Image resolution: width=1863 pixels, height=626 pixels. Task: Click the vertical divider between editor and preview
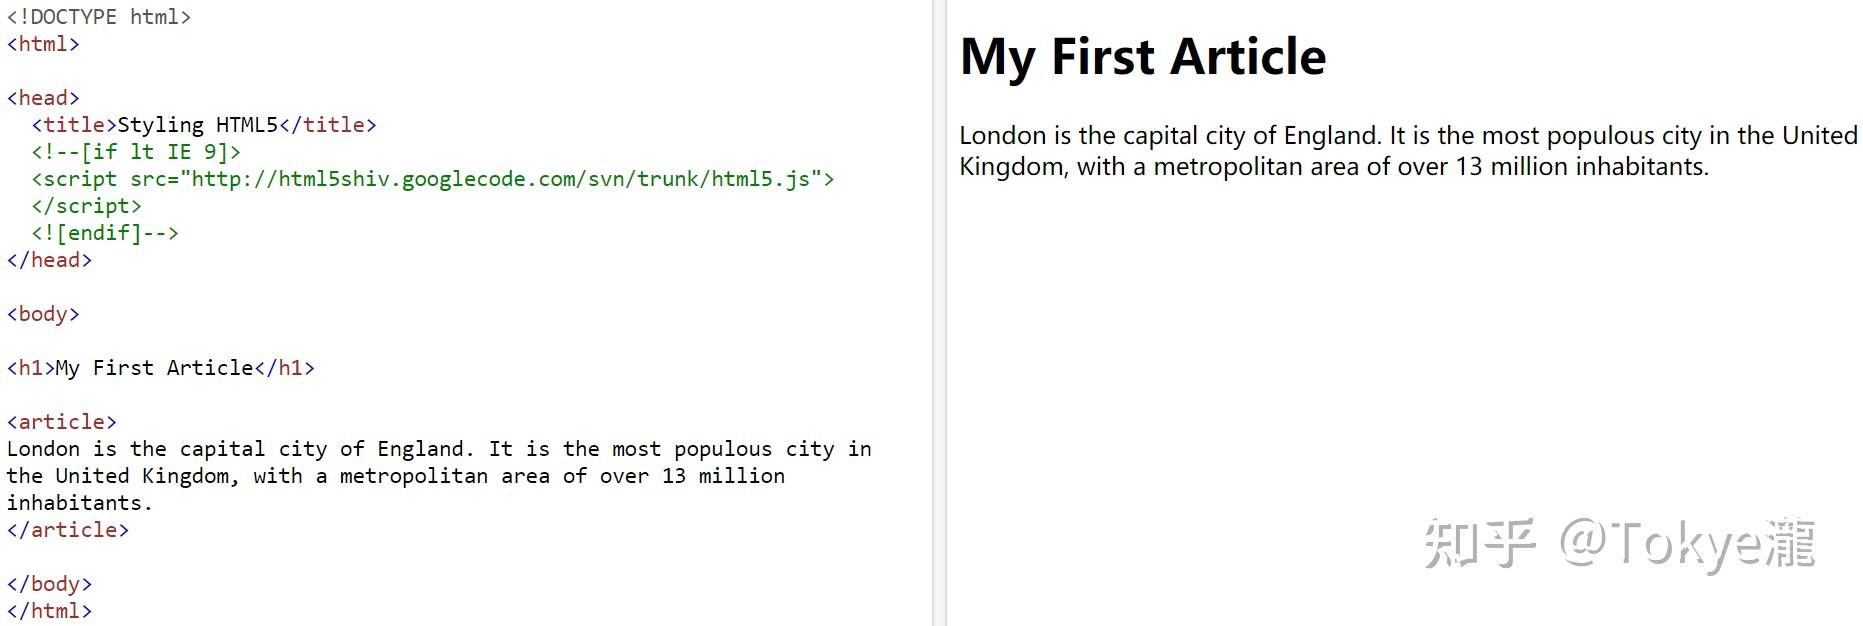pos(940,313)
